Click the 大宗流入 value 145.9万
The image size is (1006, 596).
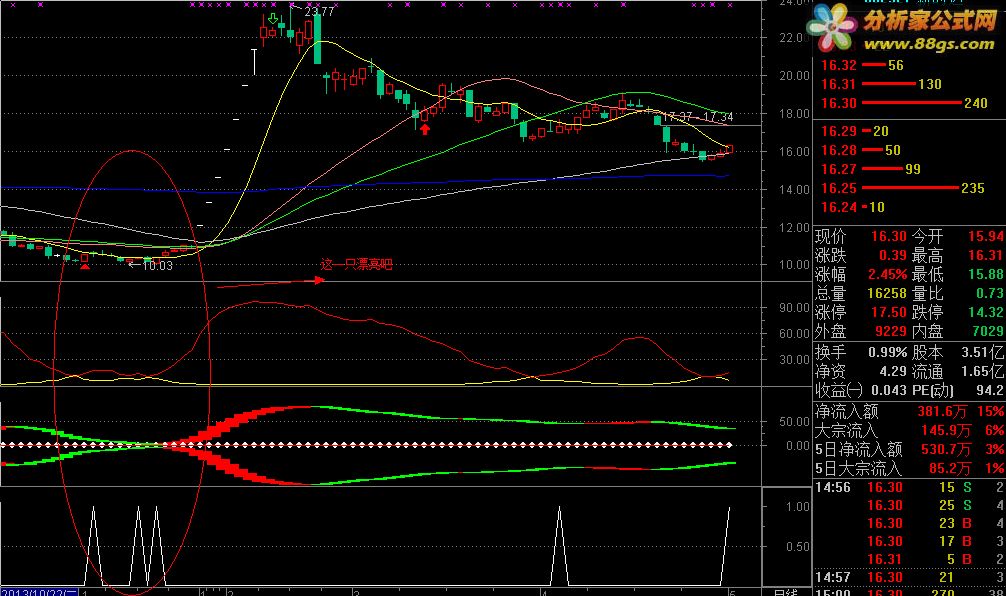pyautogui.click(x=944, y=430)
